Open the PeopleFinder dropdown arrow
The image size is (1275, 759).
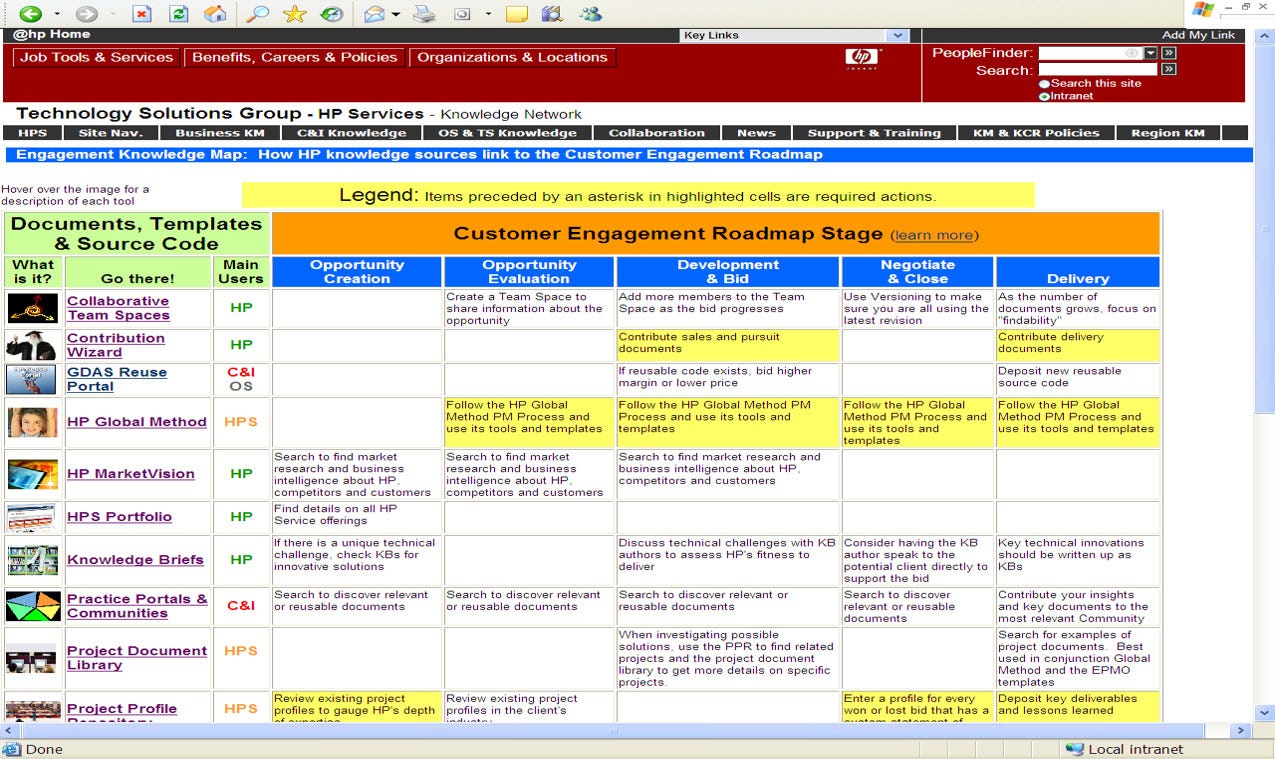1151,53
